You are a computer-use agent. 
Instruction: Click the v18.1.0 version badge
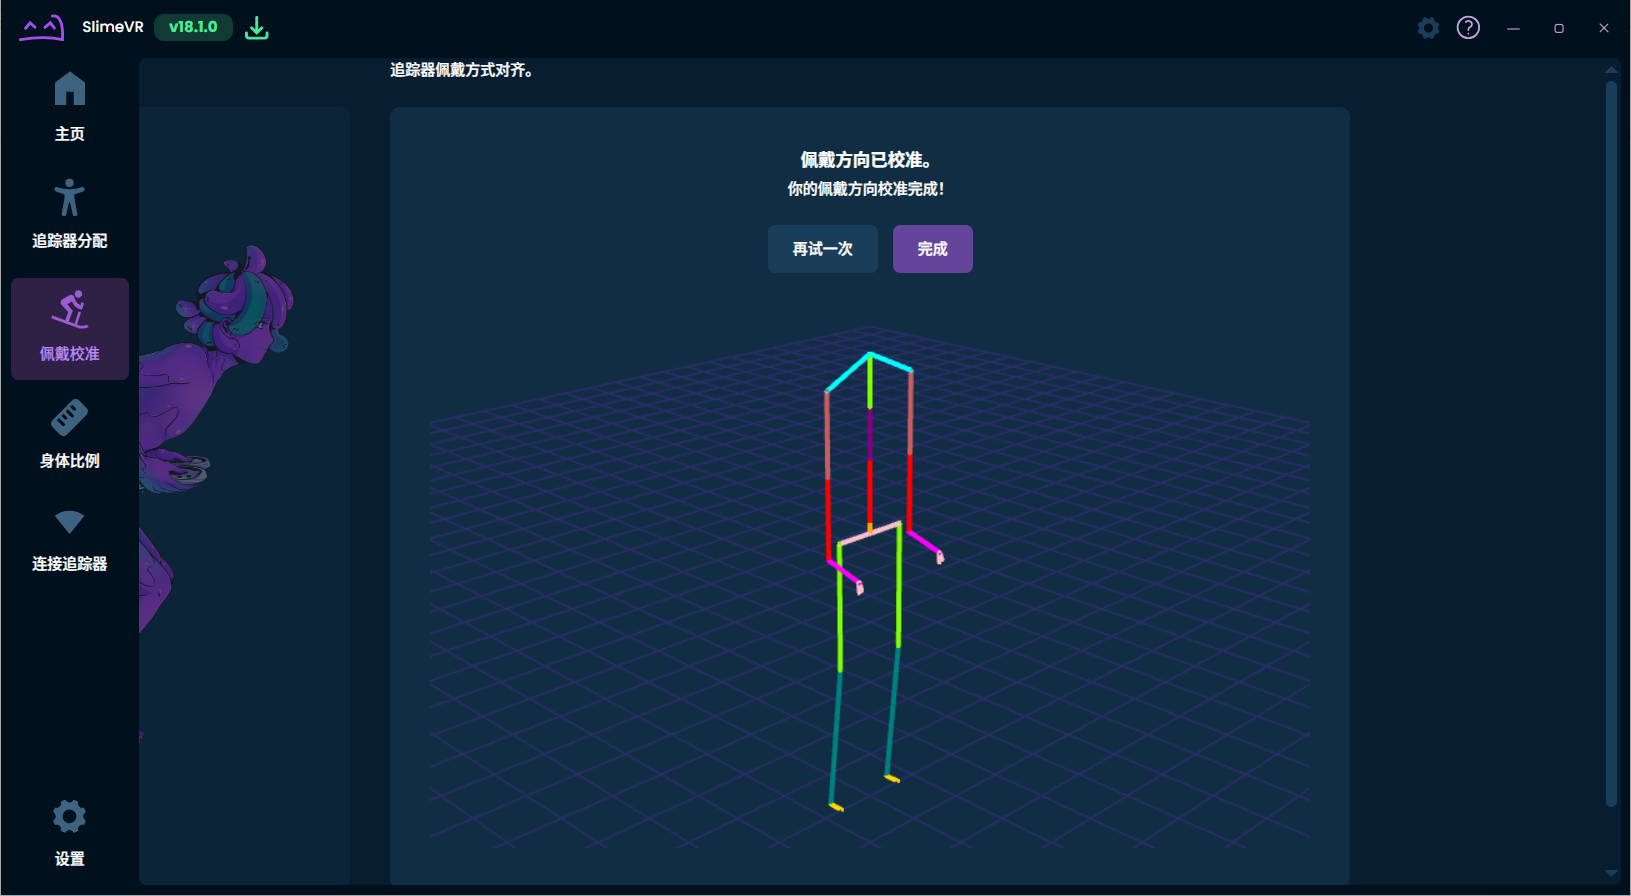(x=193, y=28)
